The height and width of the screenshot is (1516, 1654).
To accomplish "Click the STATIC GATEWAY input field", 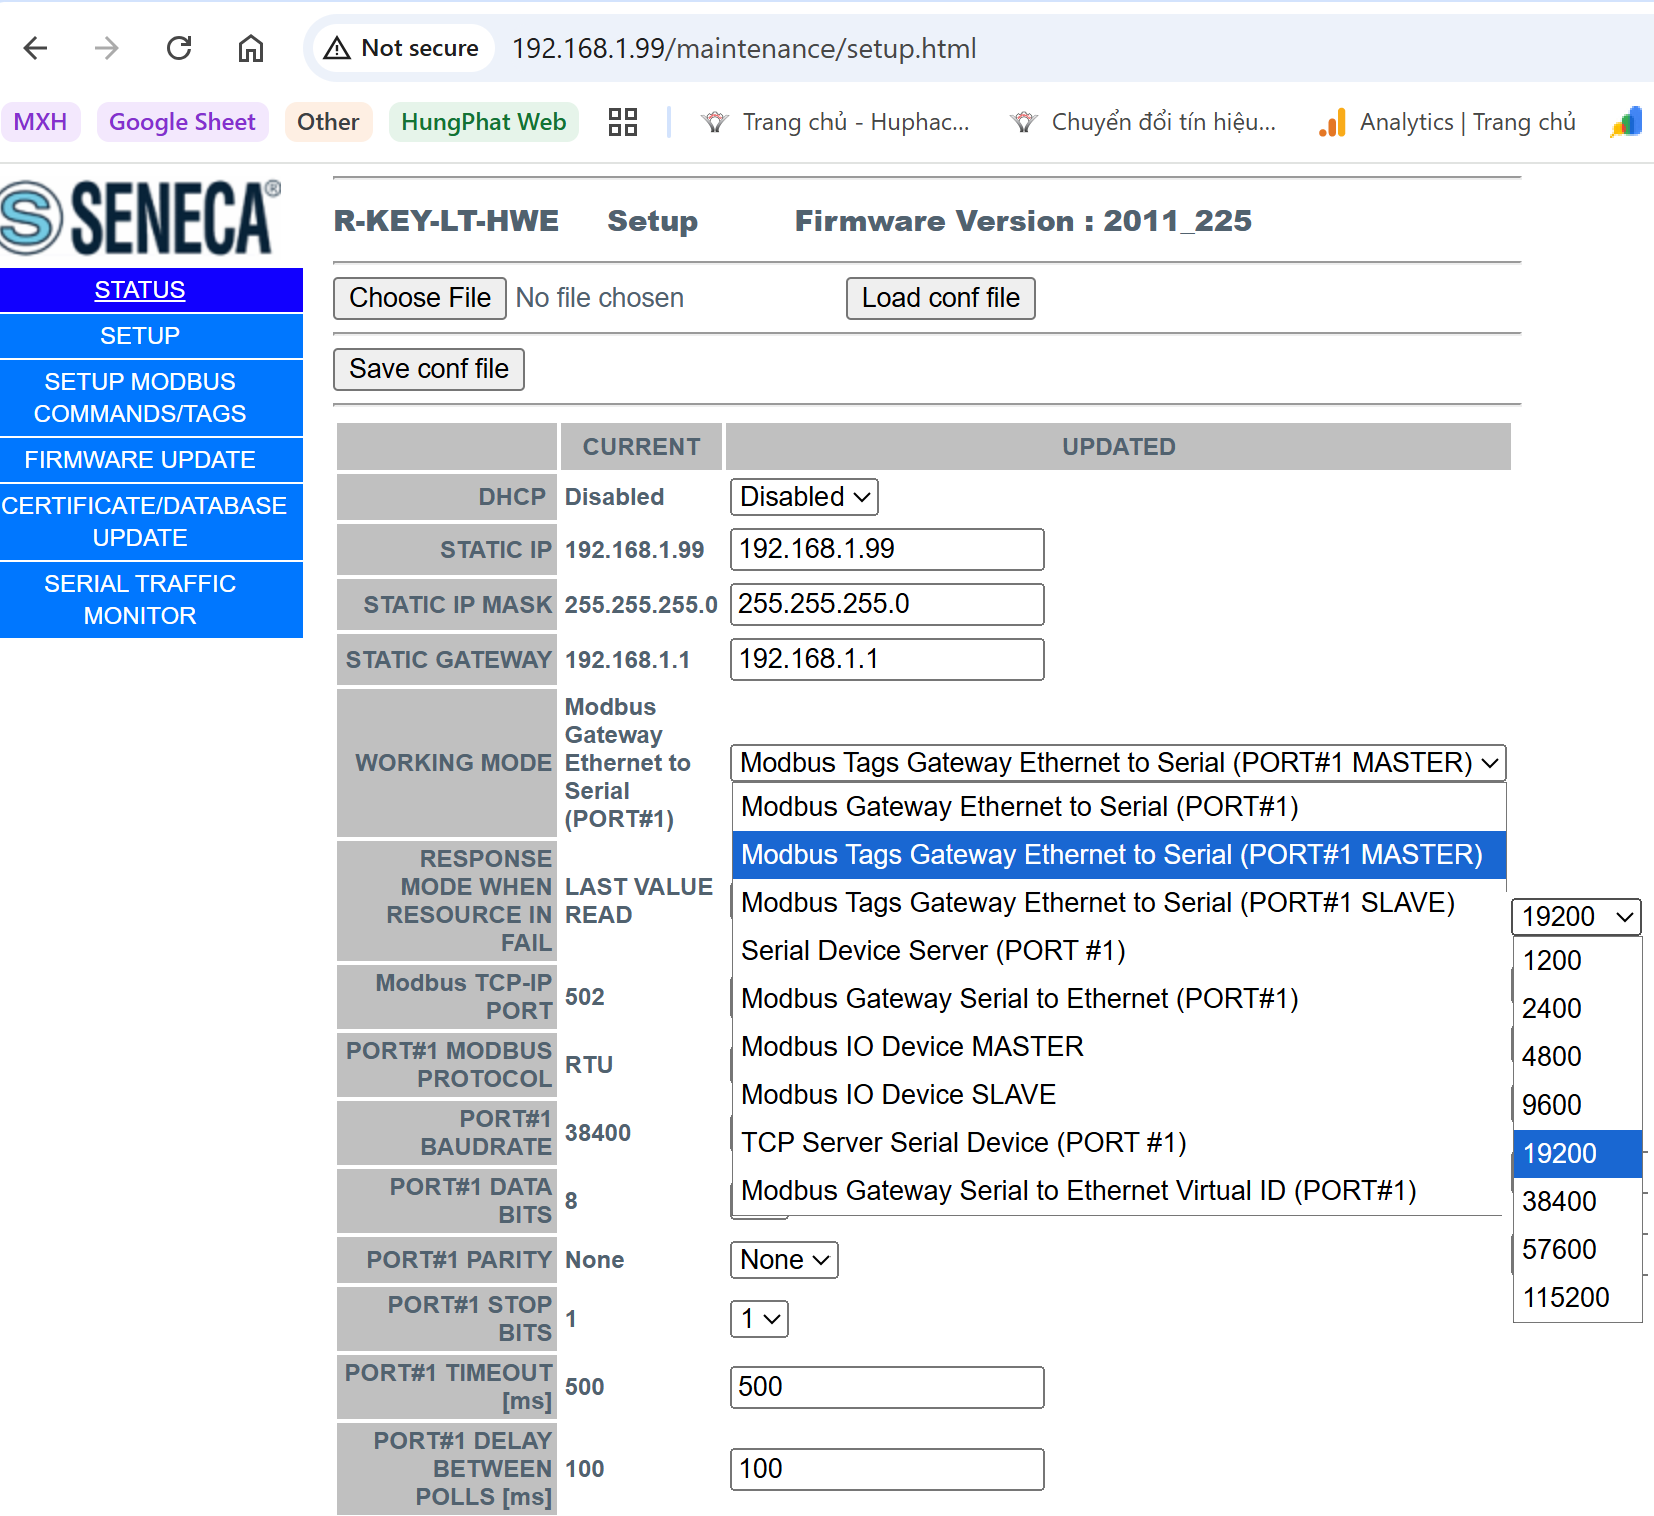I will tap(887, 660).
